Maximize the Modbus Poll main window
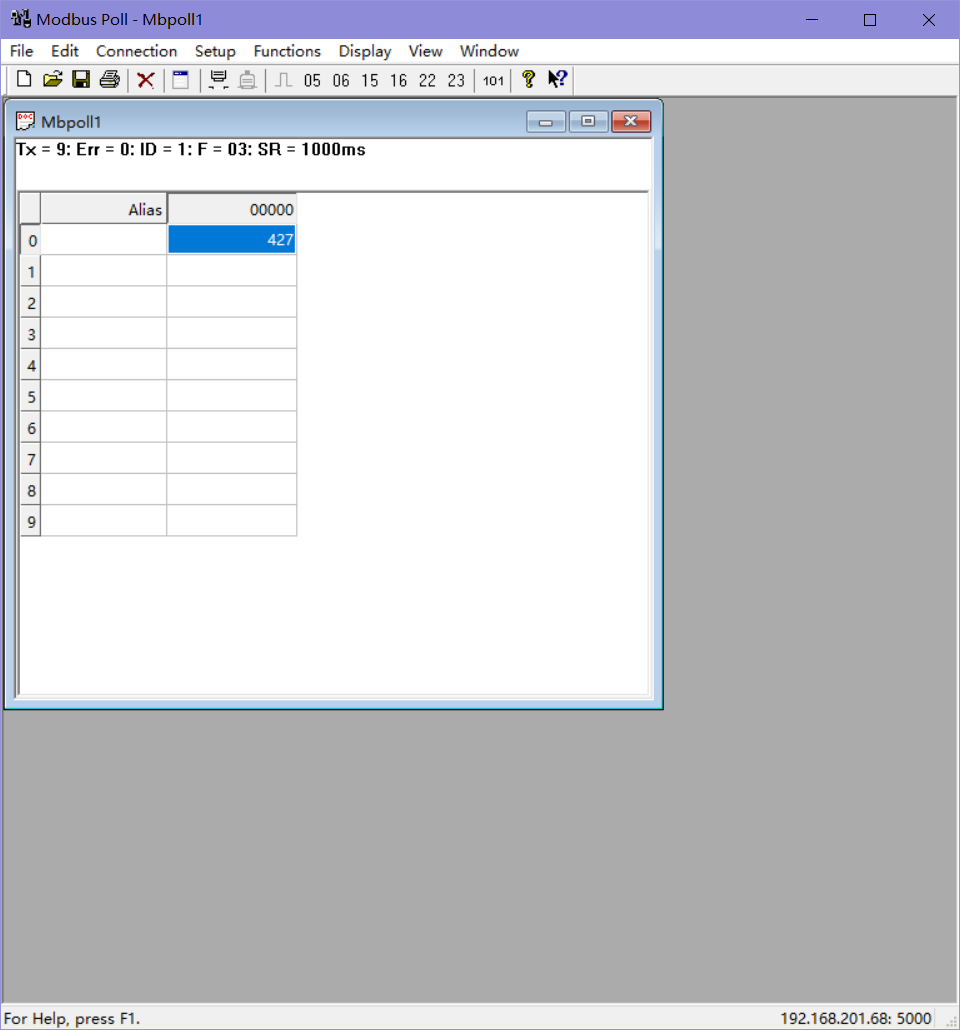The height and width of the screenshot is (1030, 960). coord(870,20)
